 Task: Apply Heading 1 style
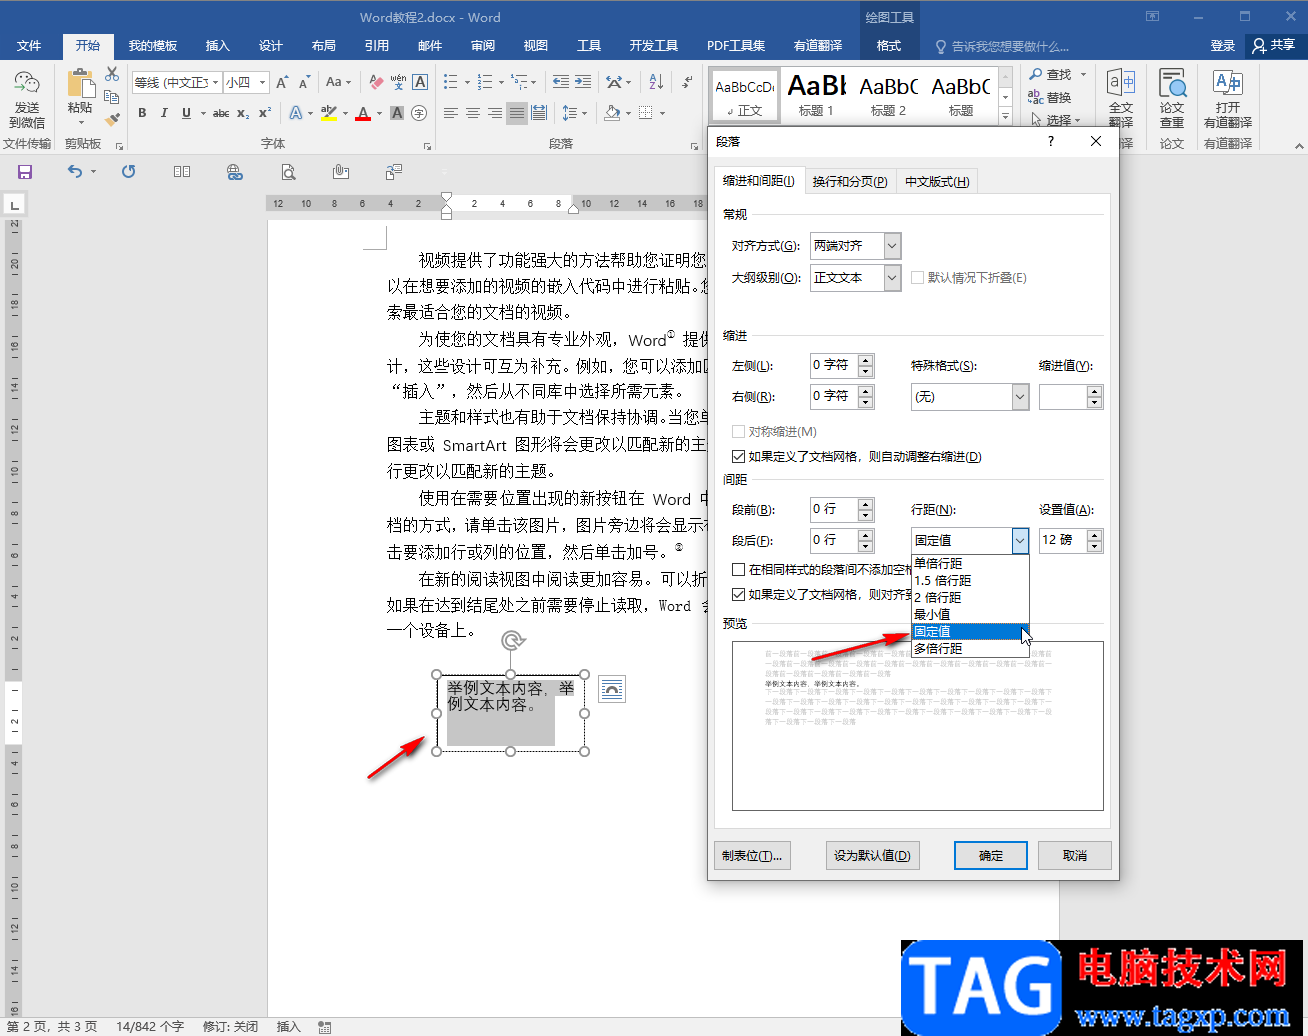click(816, 96)
